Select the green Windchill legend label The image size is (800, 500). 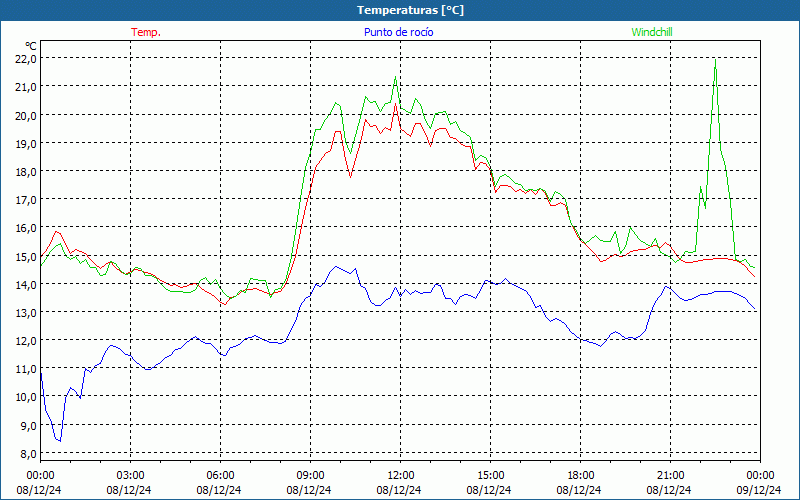click(652, 32)
